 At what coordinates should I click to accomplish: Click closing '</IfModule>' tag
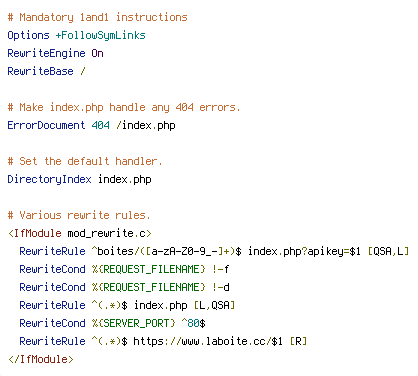click(x=41, y=359)
